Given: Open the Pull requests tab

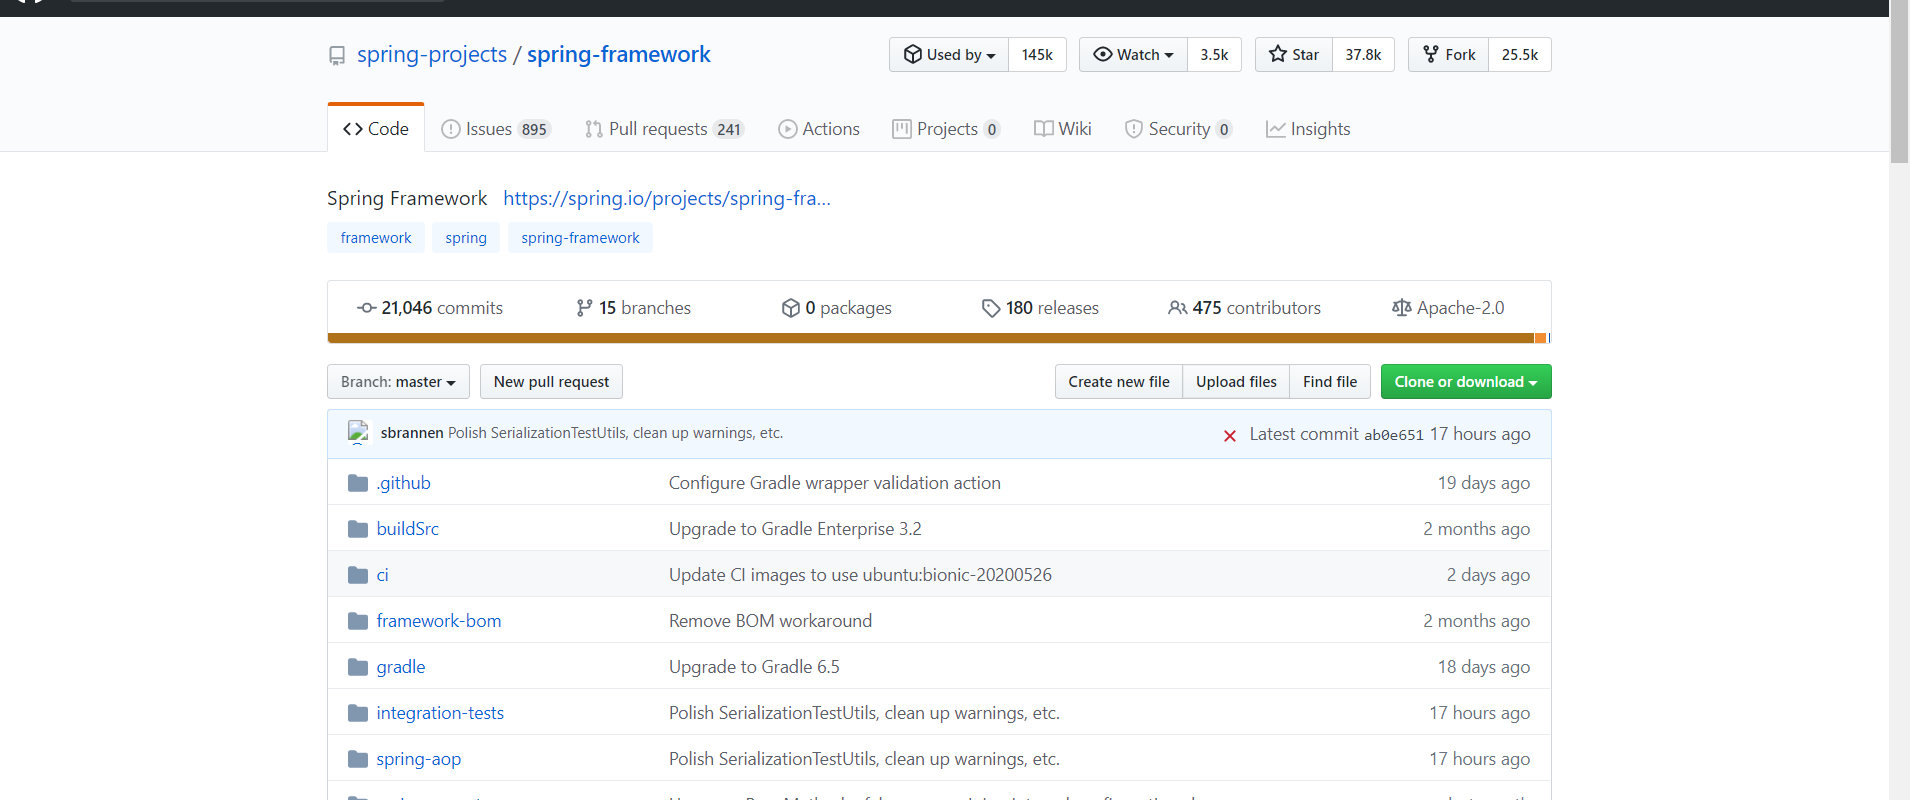Looking at the screenshot, I should [x=665, y=129].
